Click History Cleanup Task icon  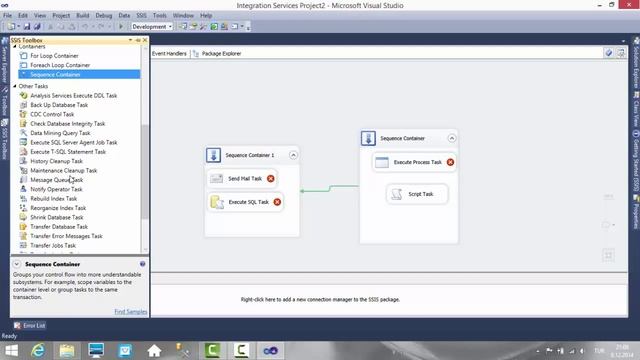24,161
